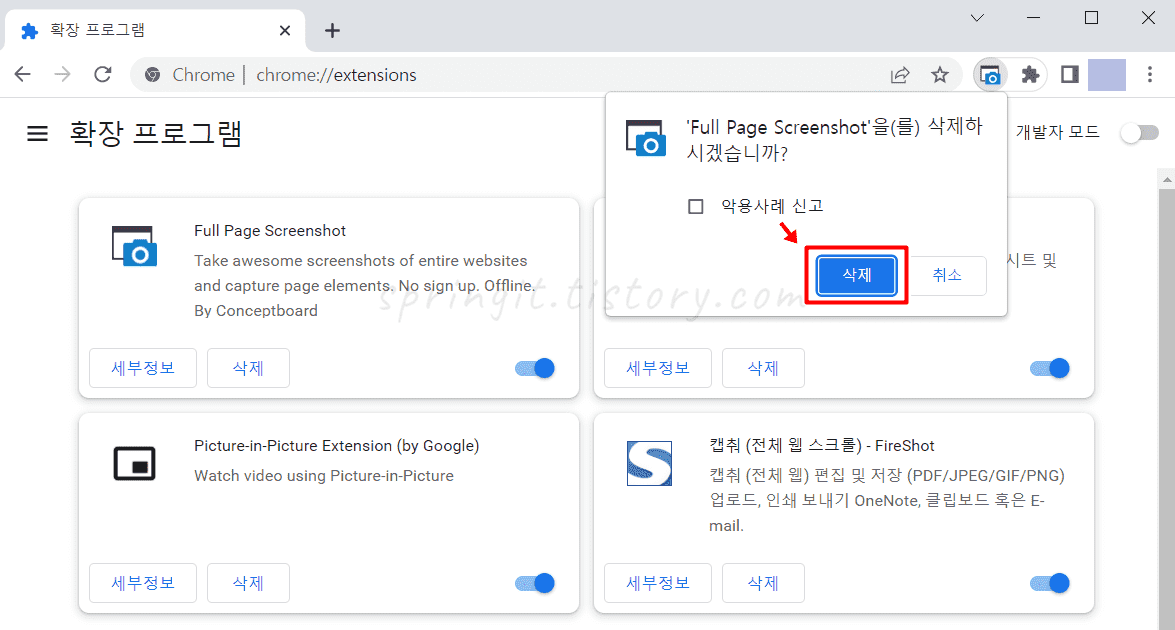Click the page scrollbar up arrow

[x=1167, y=180]
